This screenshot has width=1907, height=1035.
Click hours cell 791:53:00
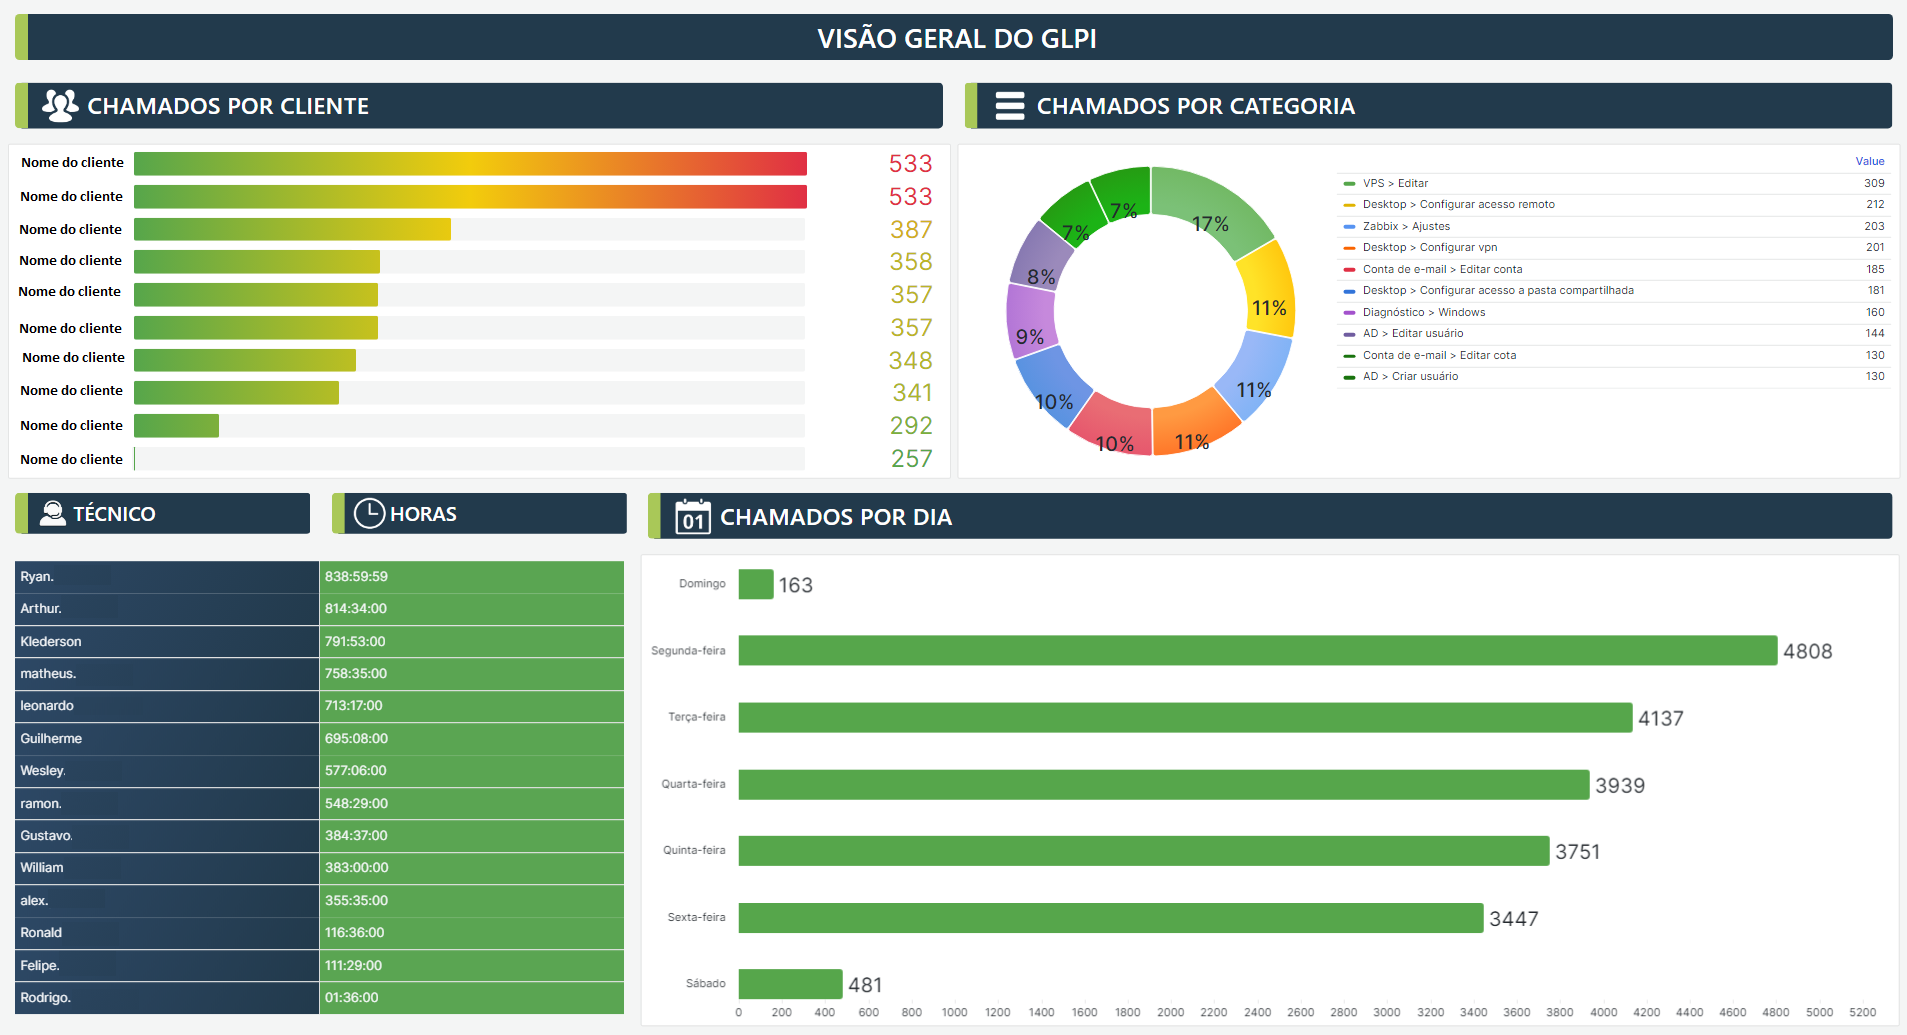pos(471,641)
